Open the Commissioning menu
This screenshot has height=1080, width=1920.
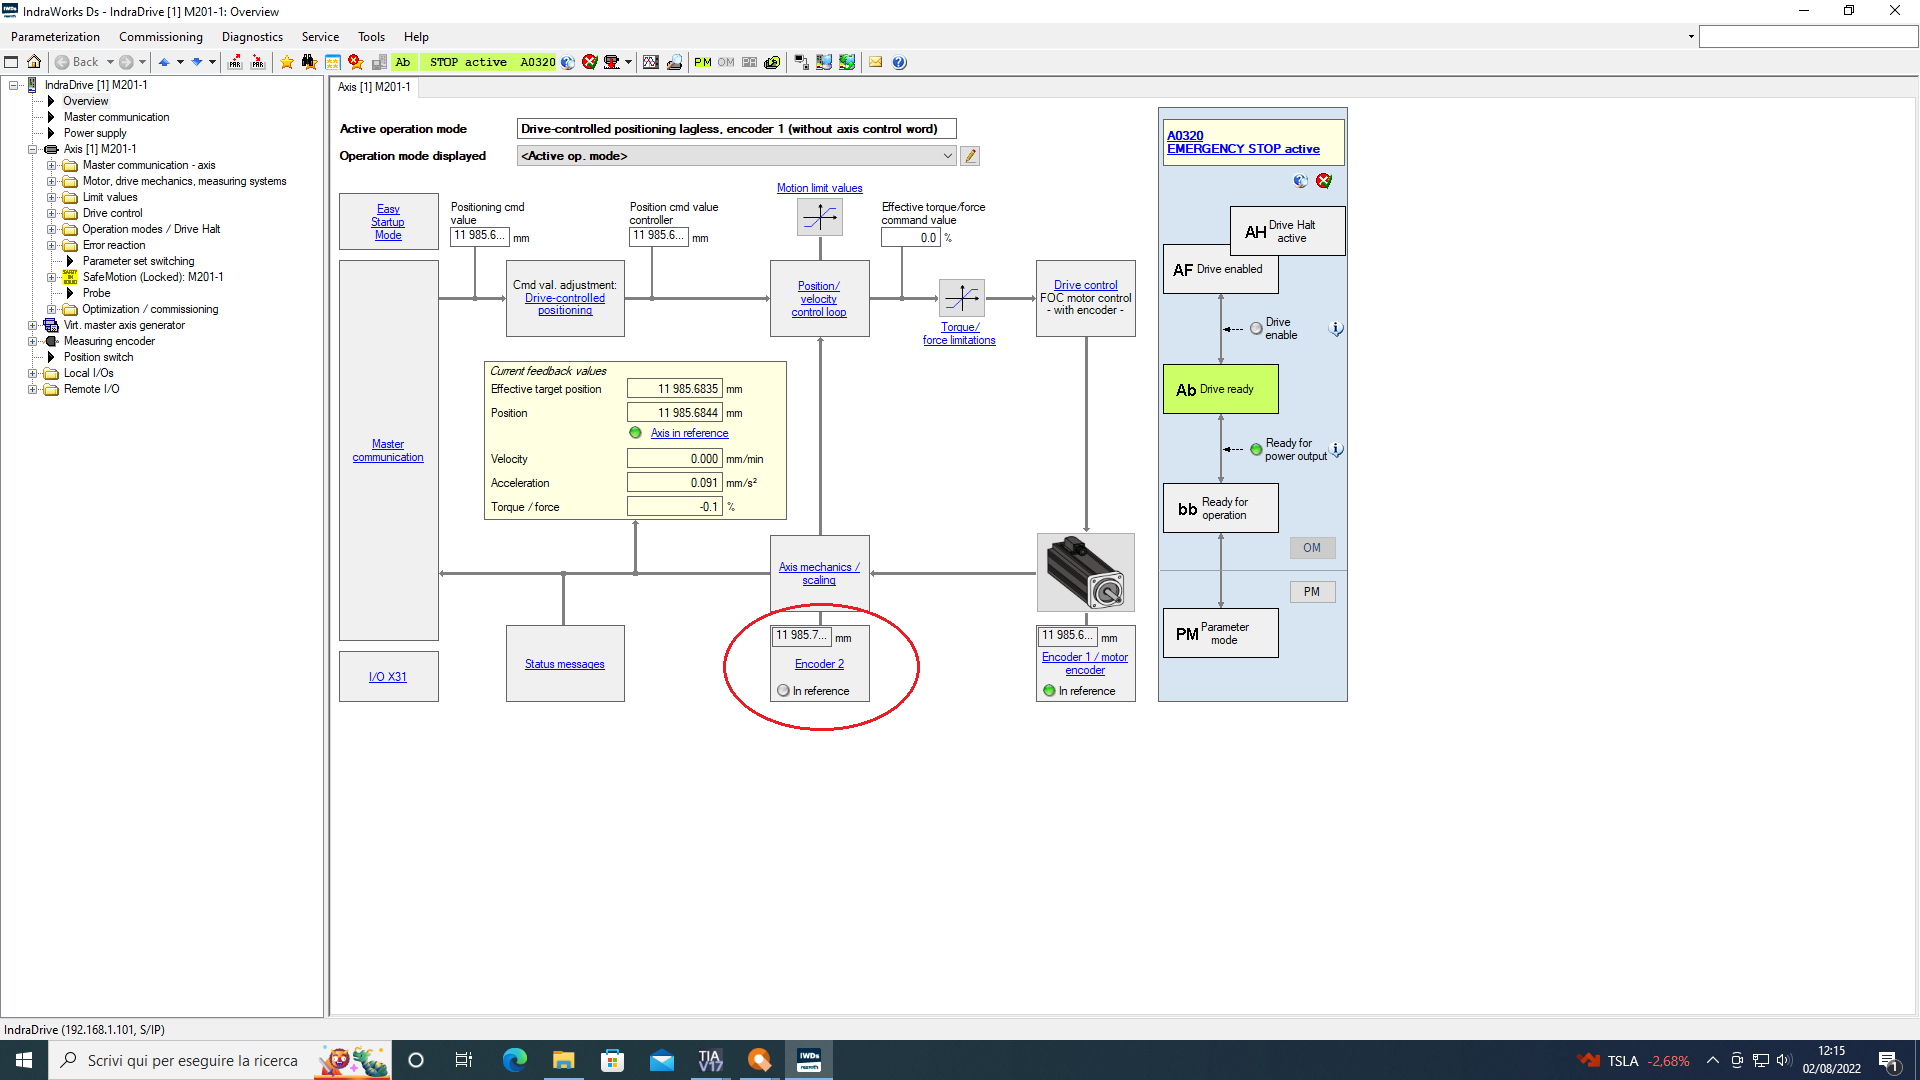coord(160,37)
